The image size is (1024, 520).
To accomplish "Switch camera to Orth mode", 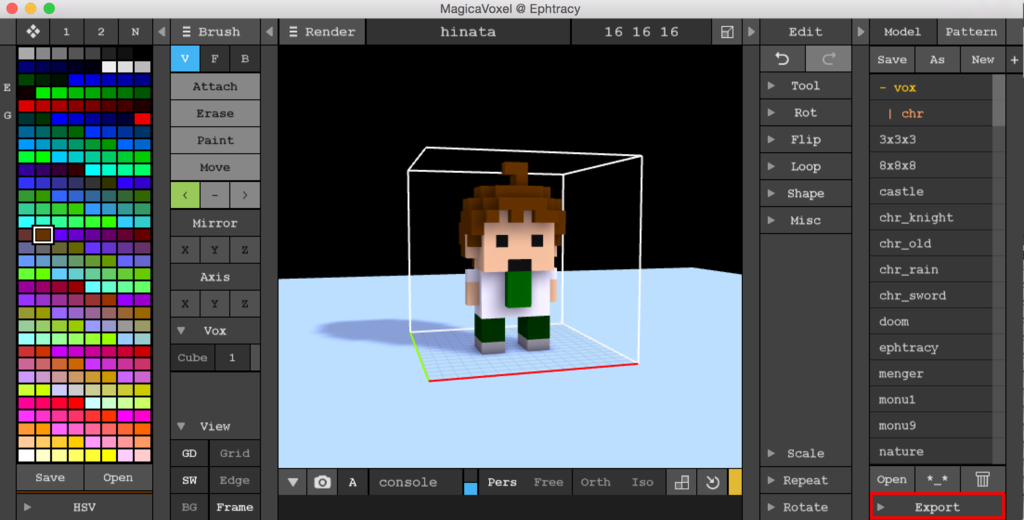I will point(595,482).
